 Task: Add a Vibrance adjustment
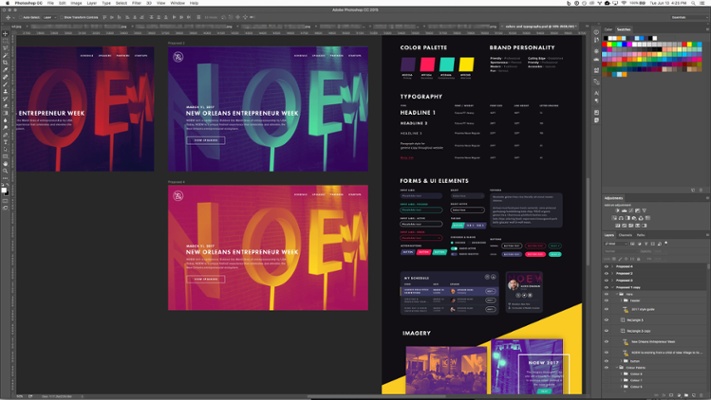(x=644, y=211)
